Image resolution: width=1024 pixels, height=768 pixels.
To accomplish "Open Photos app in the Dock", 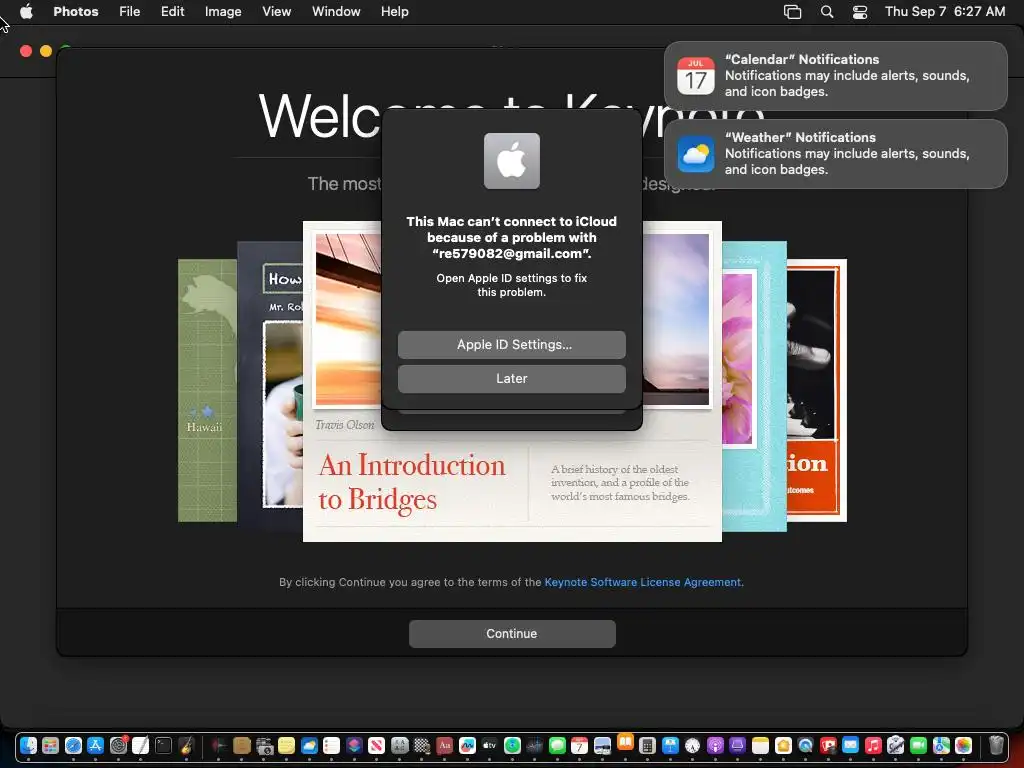I will pos(963,745).
